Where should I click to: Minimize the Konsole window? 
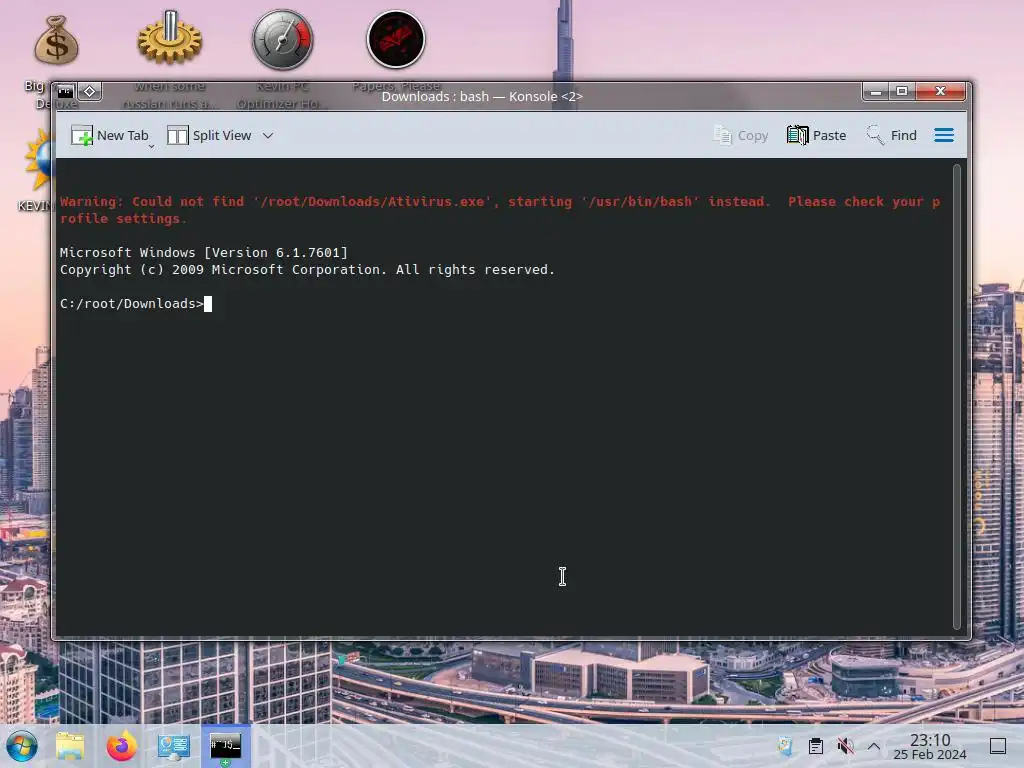(x=876, y=91)
